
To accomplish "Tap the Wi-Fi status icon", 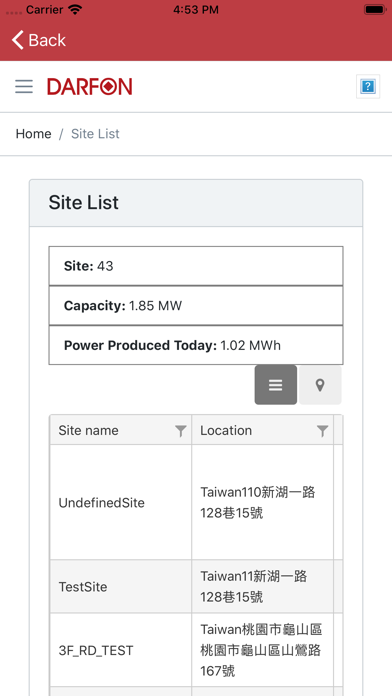I will click(75, 10).
